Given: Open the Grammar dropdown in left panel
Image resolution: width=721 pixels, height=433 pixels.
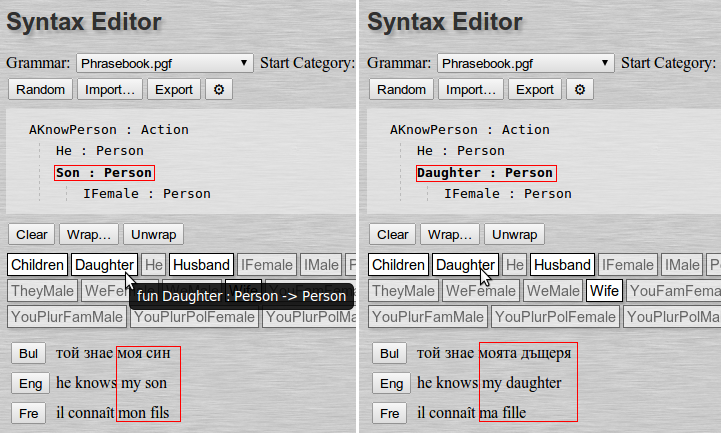Looking at the screenshot, I should (x=165, y=63).
